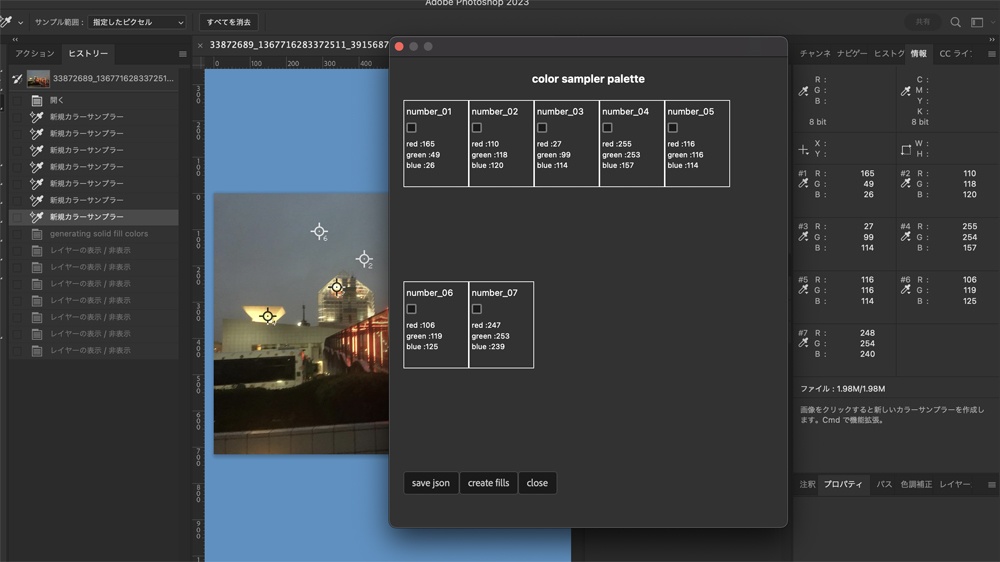Click the color sampler tool icon in options bar
Image resolution: width=1000 pixels, height=562 pixels.
(x=6, y=22)
